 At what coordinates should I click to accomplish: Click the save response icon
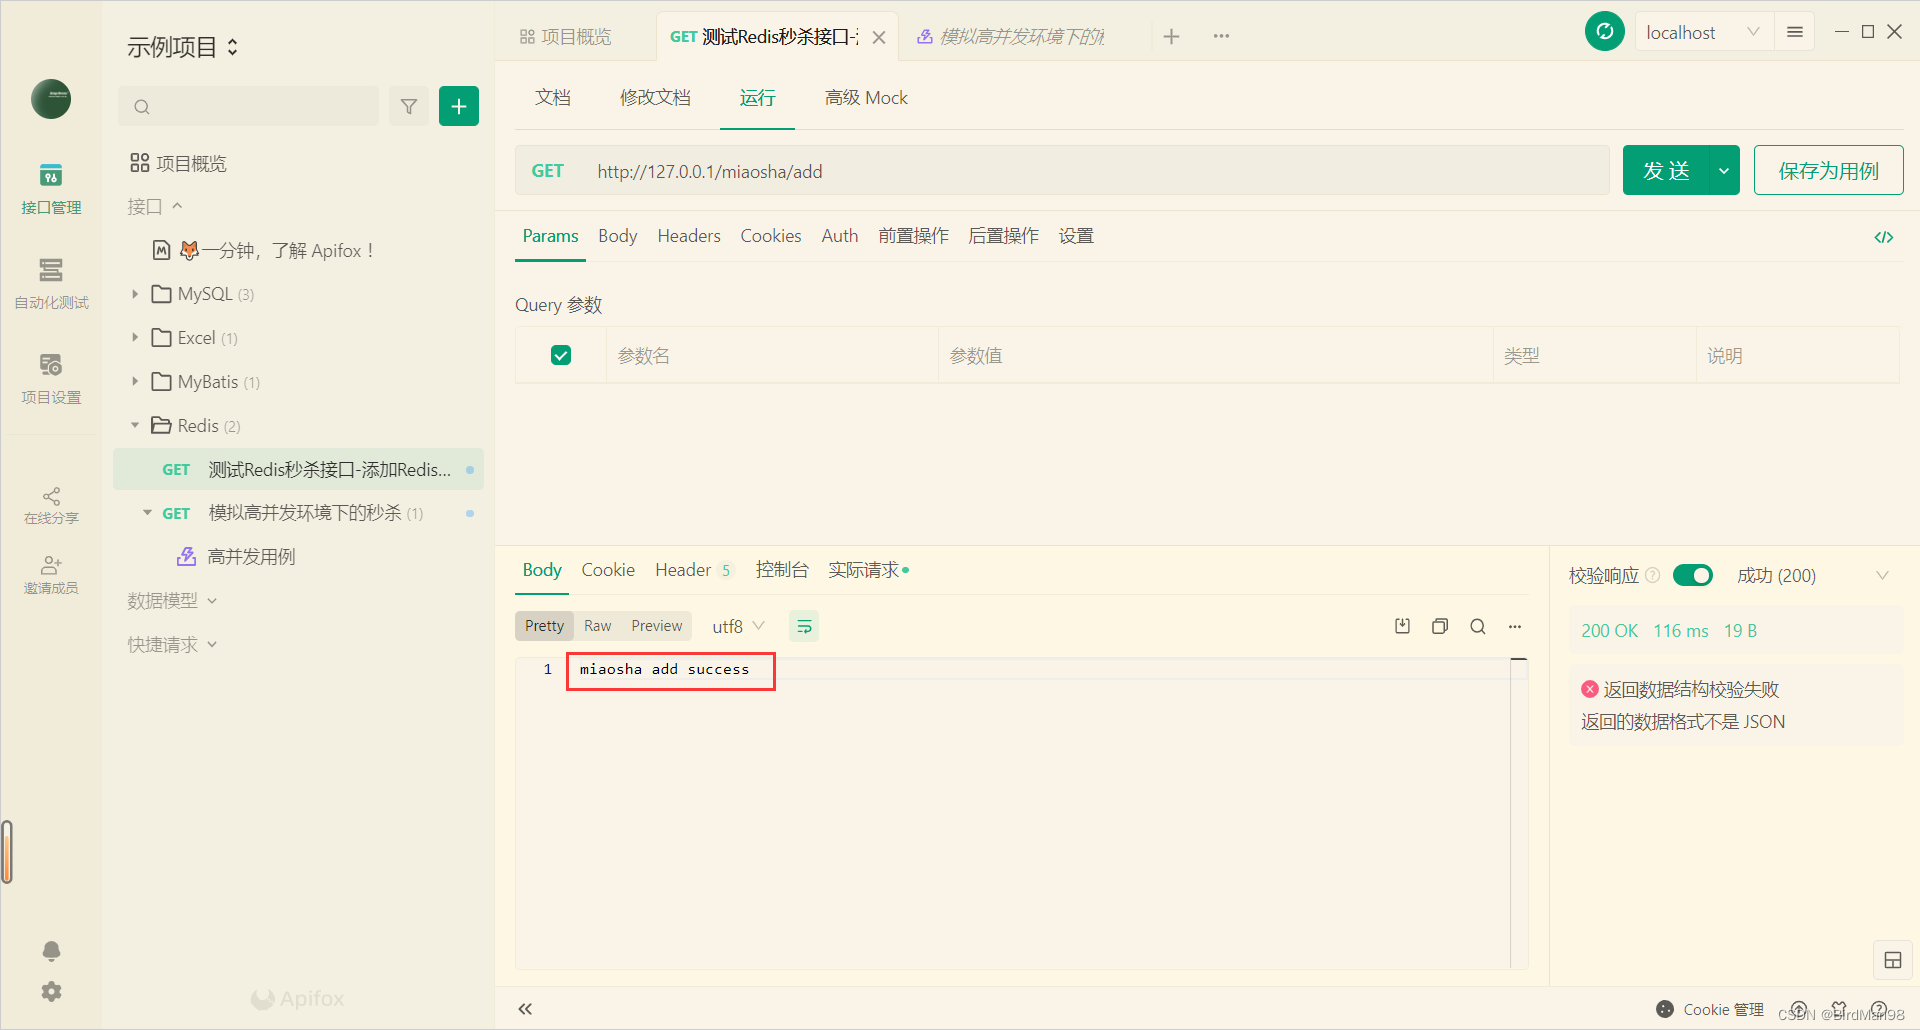point(1403,626)
